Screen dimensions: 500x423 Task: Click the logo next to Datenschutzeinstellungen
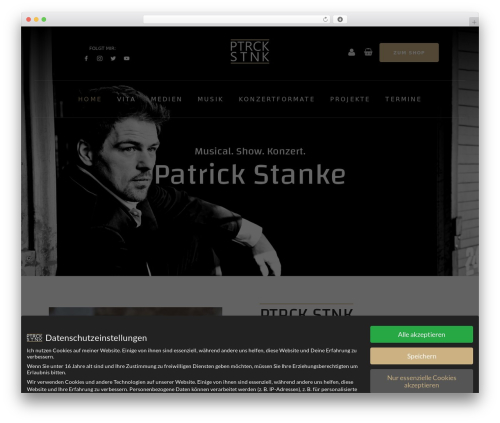tap(34, 338)
